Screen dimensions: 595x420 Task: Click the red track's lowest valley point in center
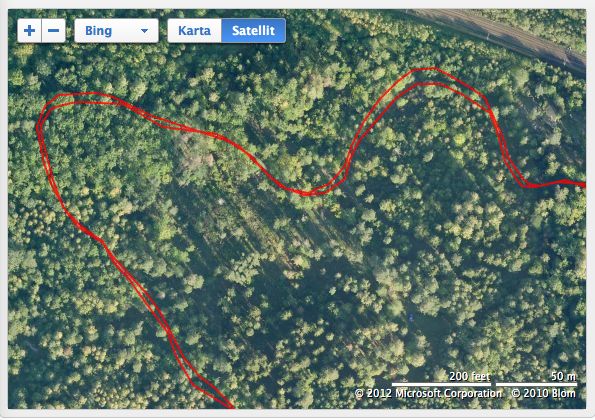pos(305,193)
